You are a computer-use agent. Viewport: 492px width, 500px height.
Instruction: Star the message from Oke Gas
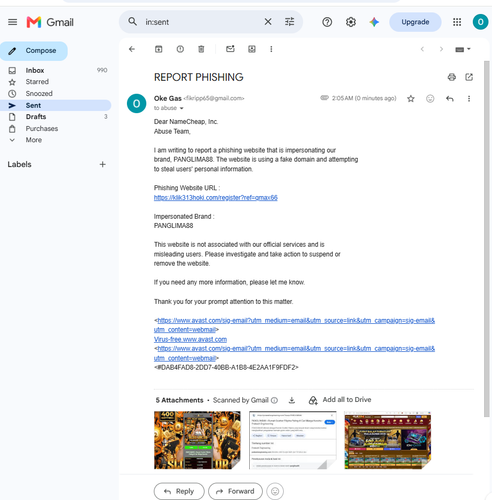click(411, 99)
